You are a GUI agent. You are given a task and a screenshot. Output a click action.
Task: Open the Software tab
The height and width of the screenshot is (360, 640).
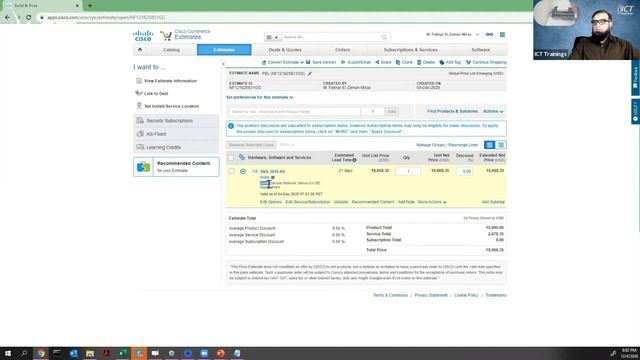[x=480, y=50]
